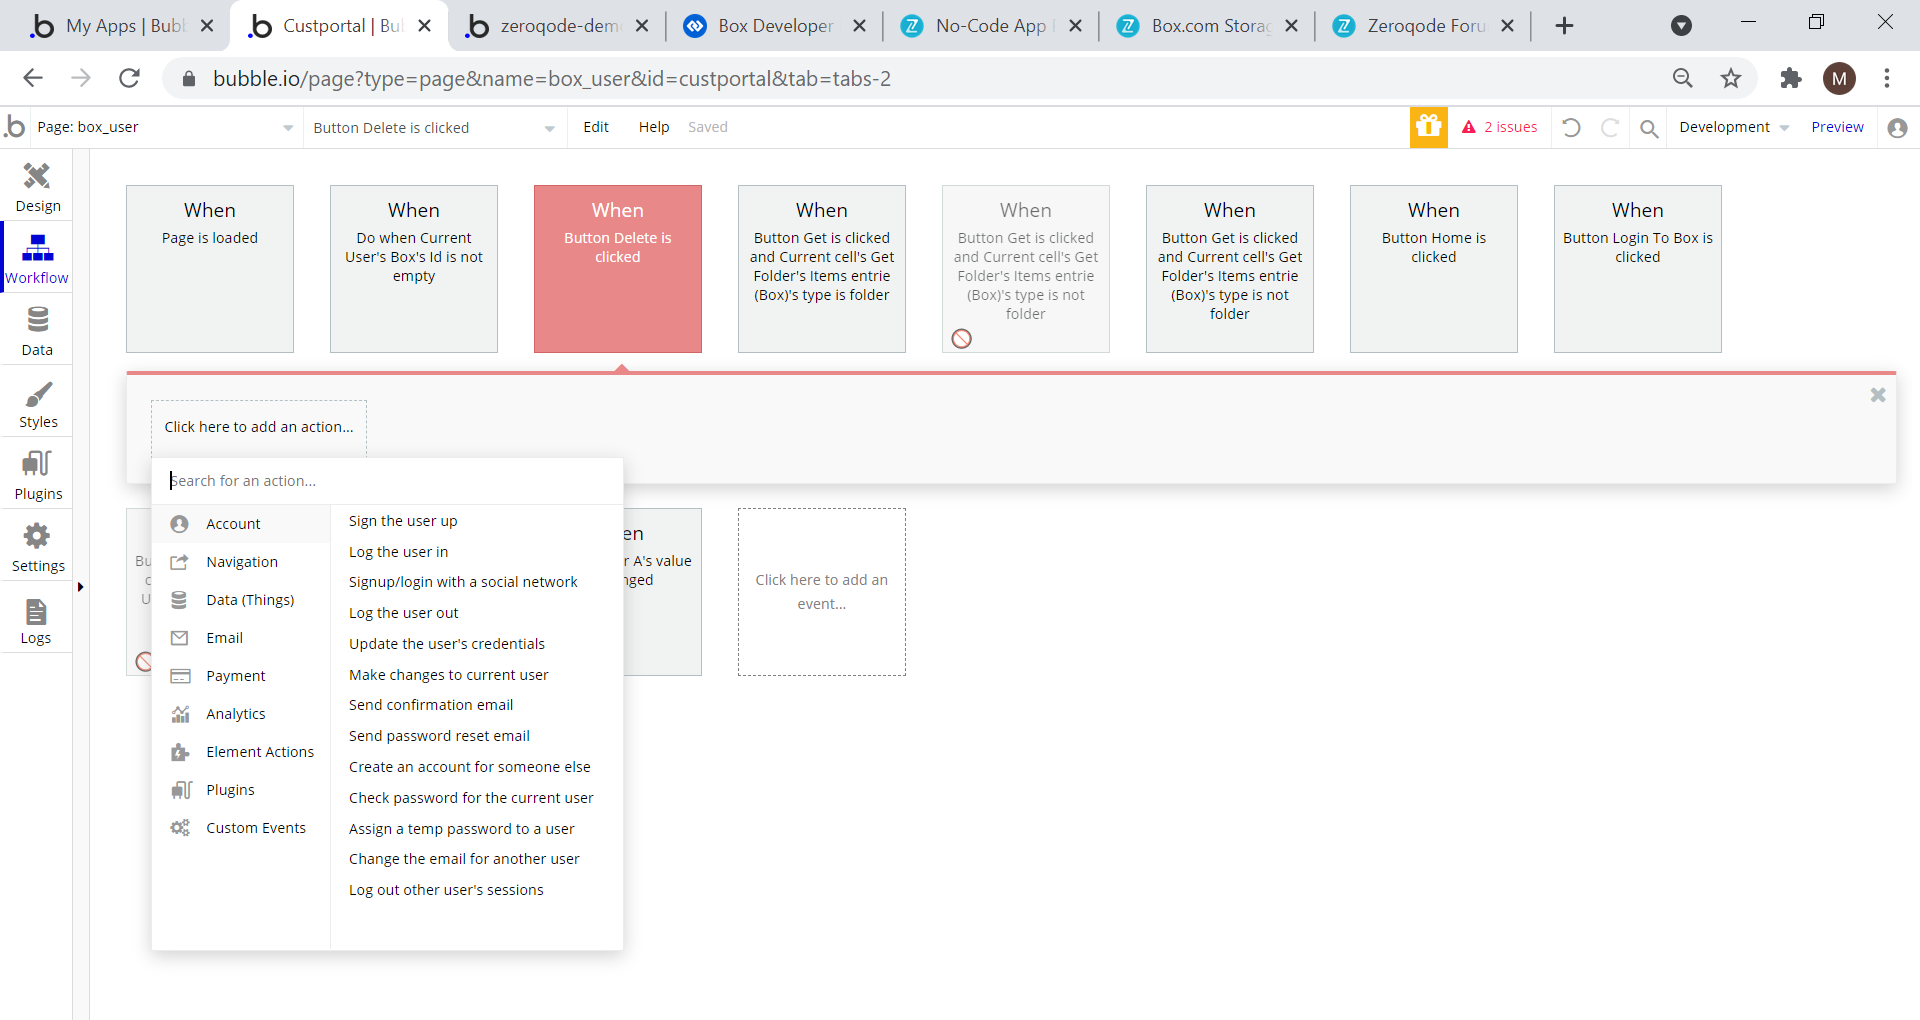Screen dimensions: 1920x1020
Task: Click Chrome profile avatar M
Action: (x=1839, y=78)
